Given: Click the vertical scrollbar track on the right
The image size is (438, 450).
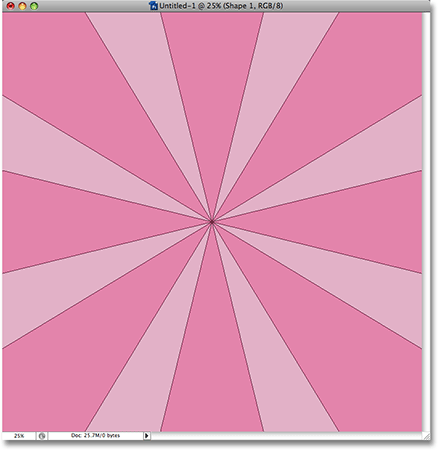Looking at the screenshot, I should 426,222.
